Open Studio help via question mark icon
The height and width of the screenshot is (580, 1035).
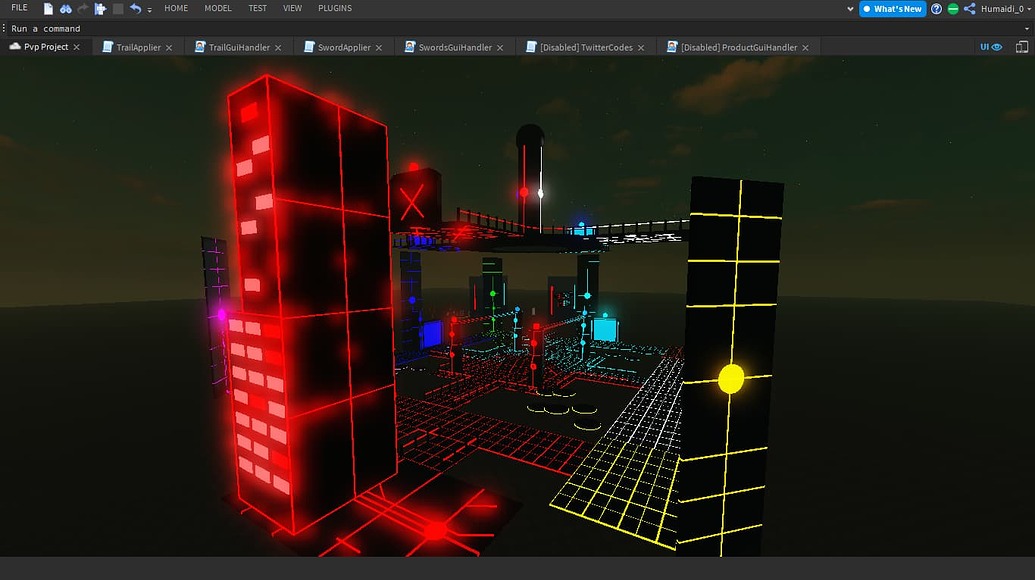click(936, 8)
